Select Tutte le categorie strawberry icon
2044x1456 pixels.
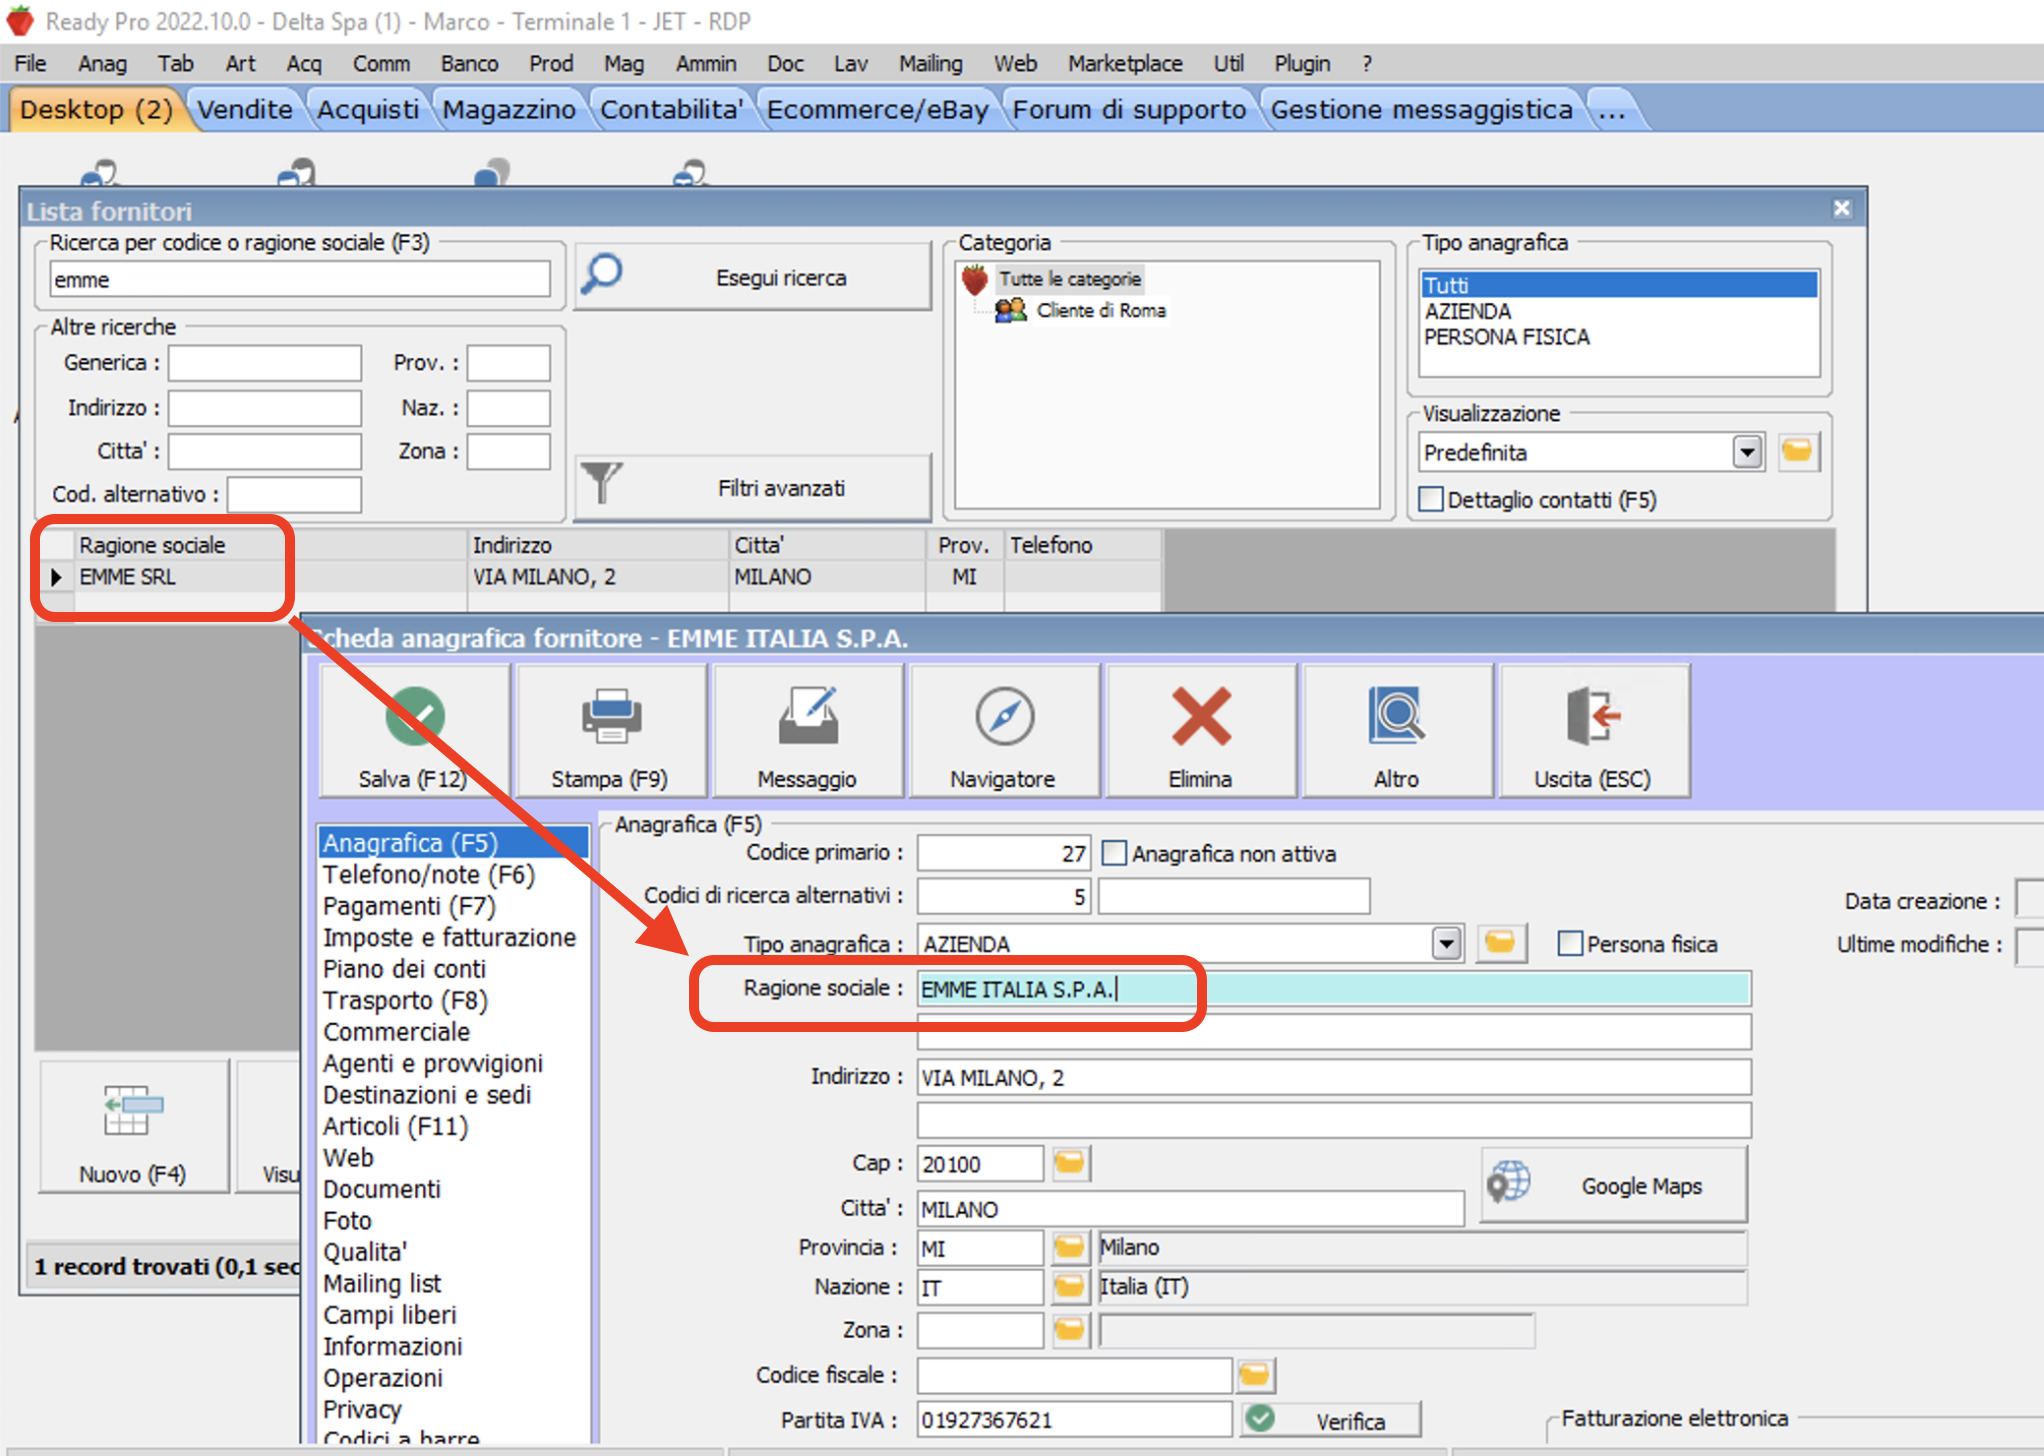975,279
